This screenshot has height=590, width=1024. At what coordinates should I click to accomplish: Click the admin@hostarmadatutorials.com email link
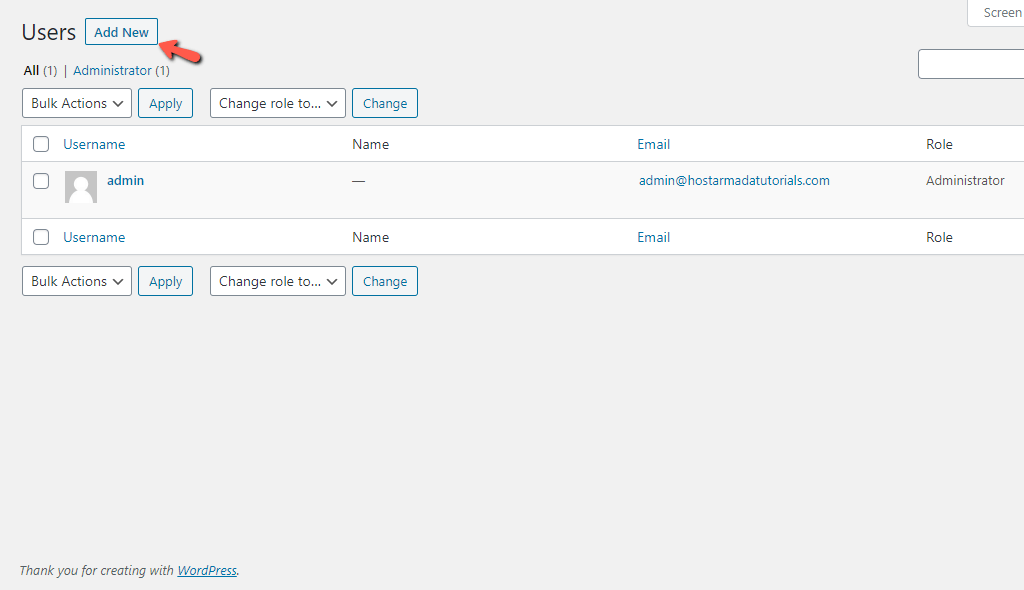point(734,180)
